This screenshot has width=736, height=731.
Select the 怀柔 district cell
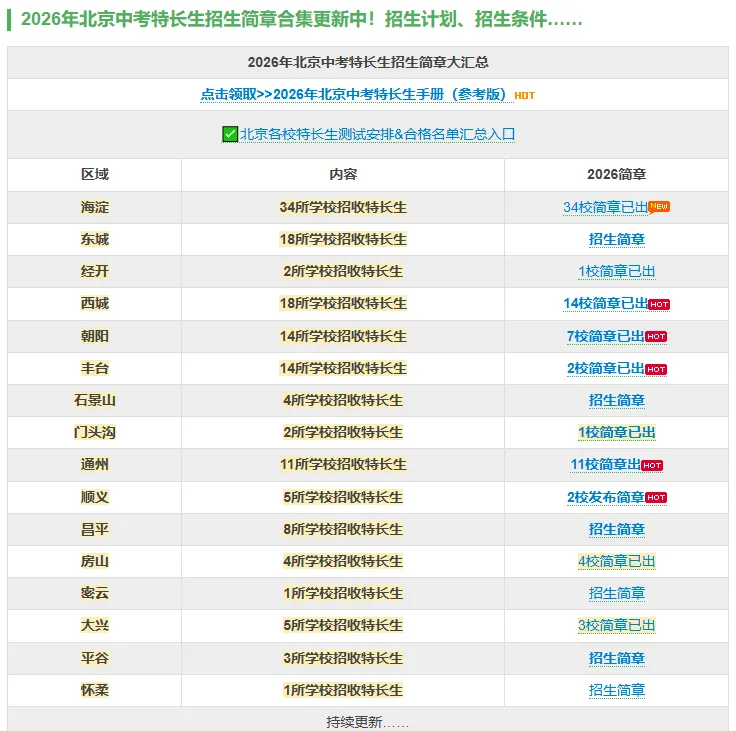coord(94,691)
